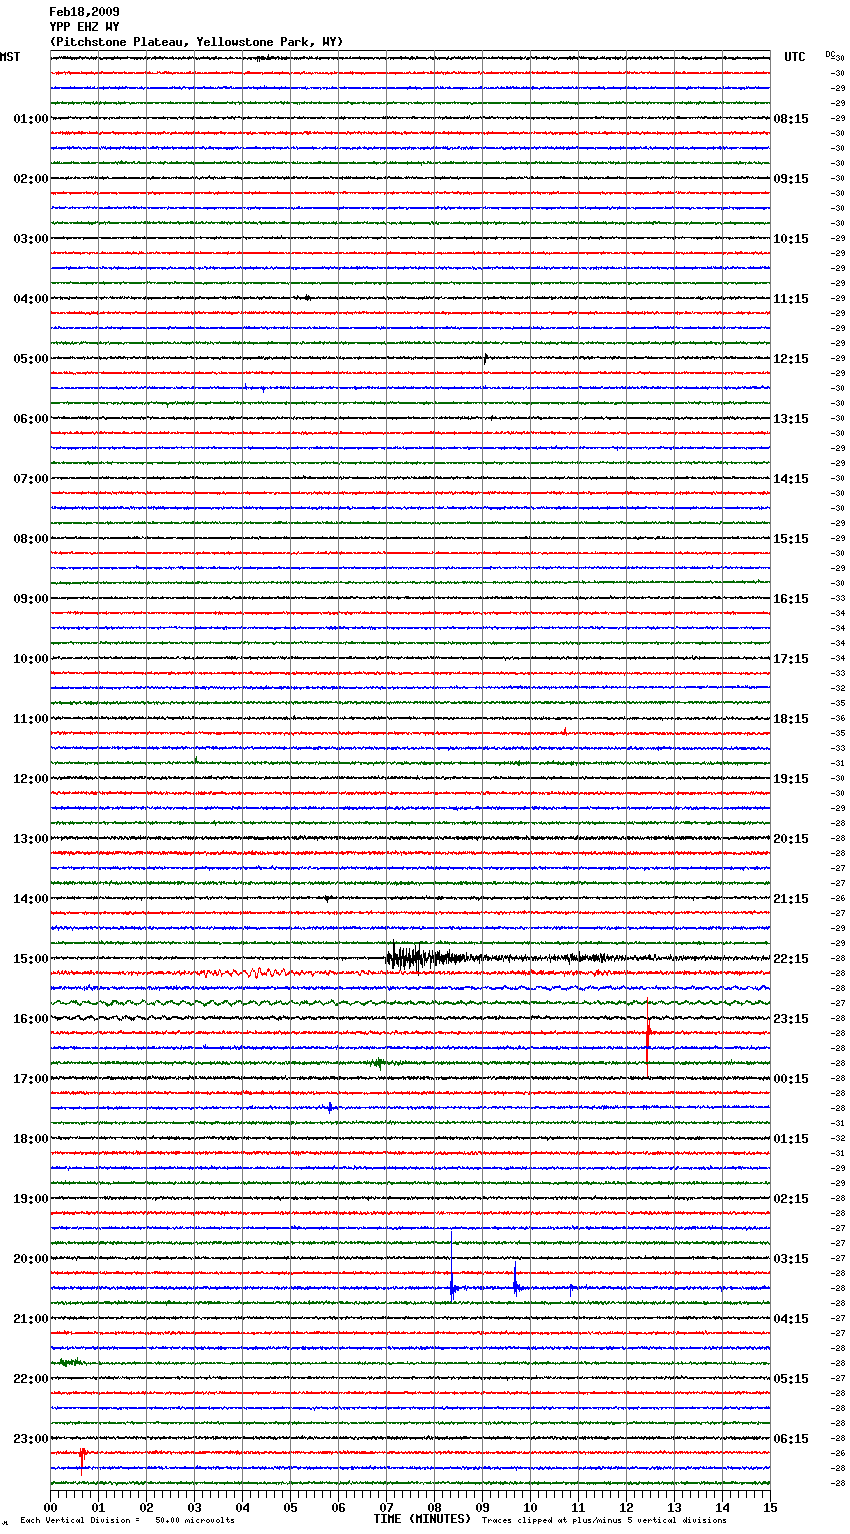
Task: Select the 06:15 UTC time label
Action: [x=791, y=1439]
